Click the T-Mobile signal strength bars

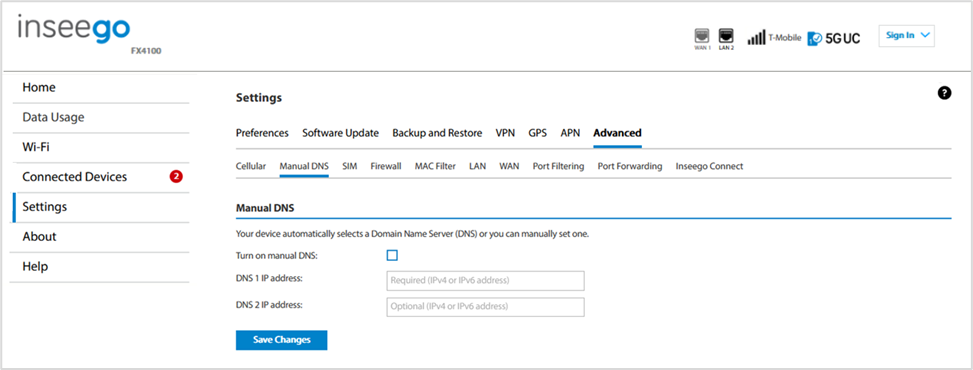756,38
